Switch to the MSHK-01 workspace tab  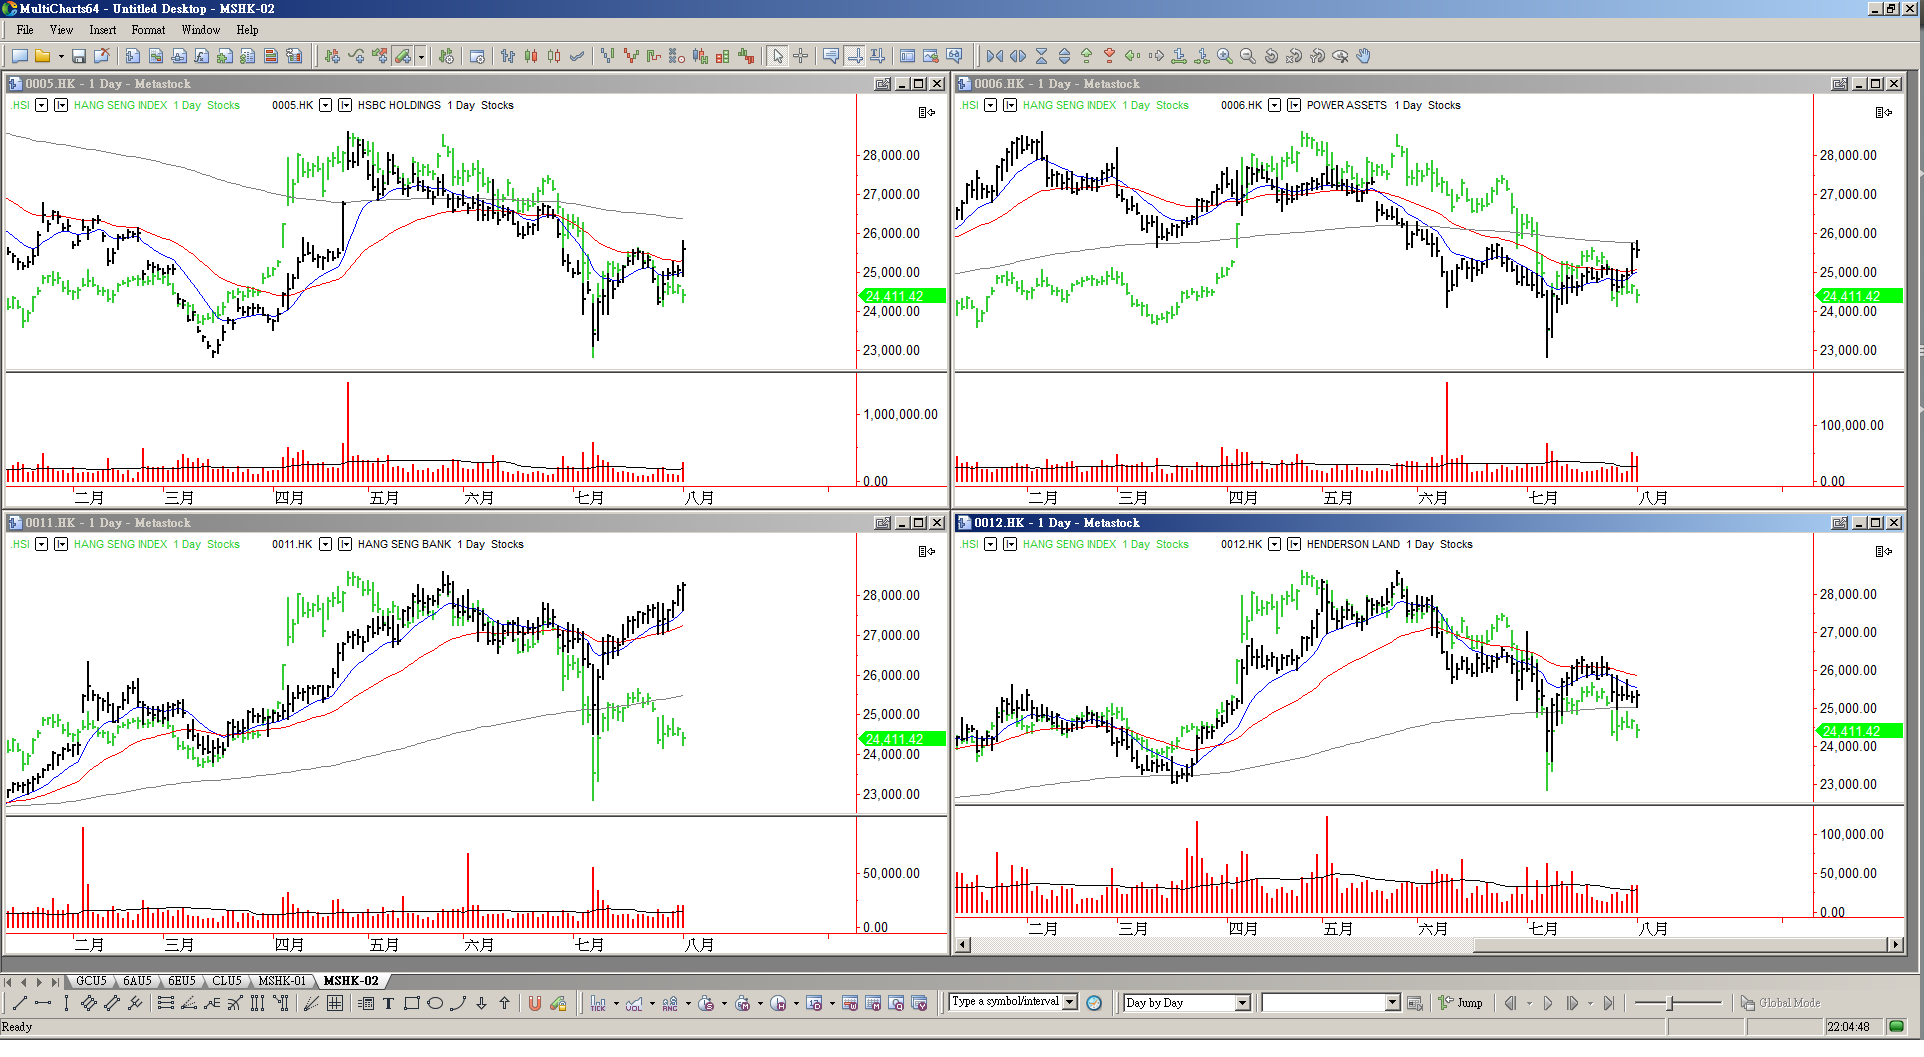(x=281, y=981)
